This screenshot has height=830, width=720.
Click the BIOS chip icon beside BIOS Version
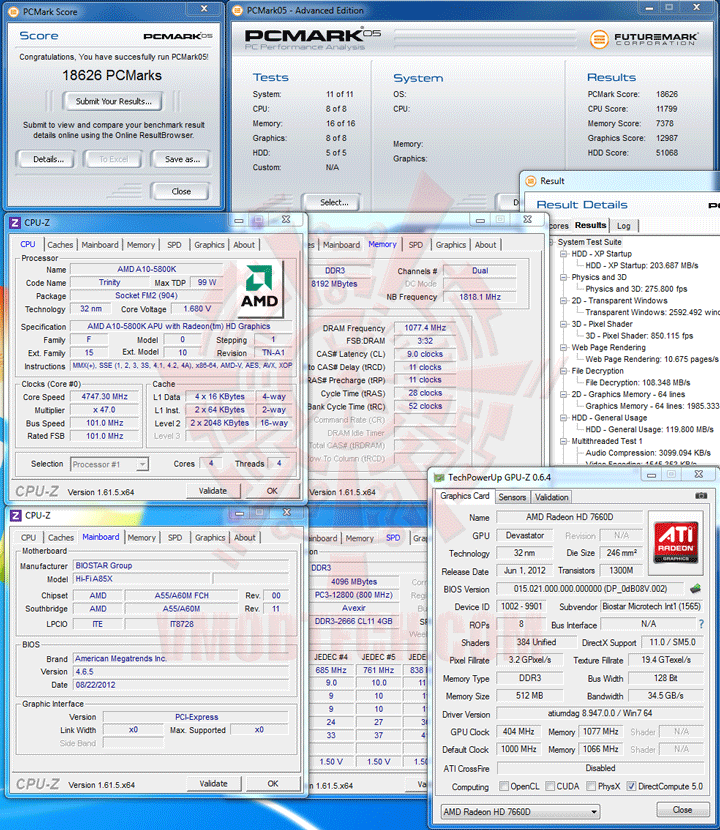tap(696, 589)
